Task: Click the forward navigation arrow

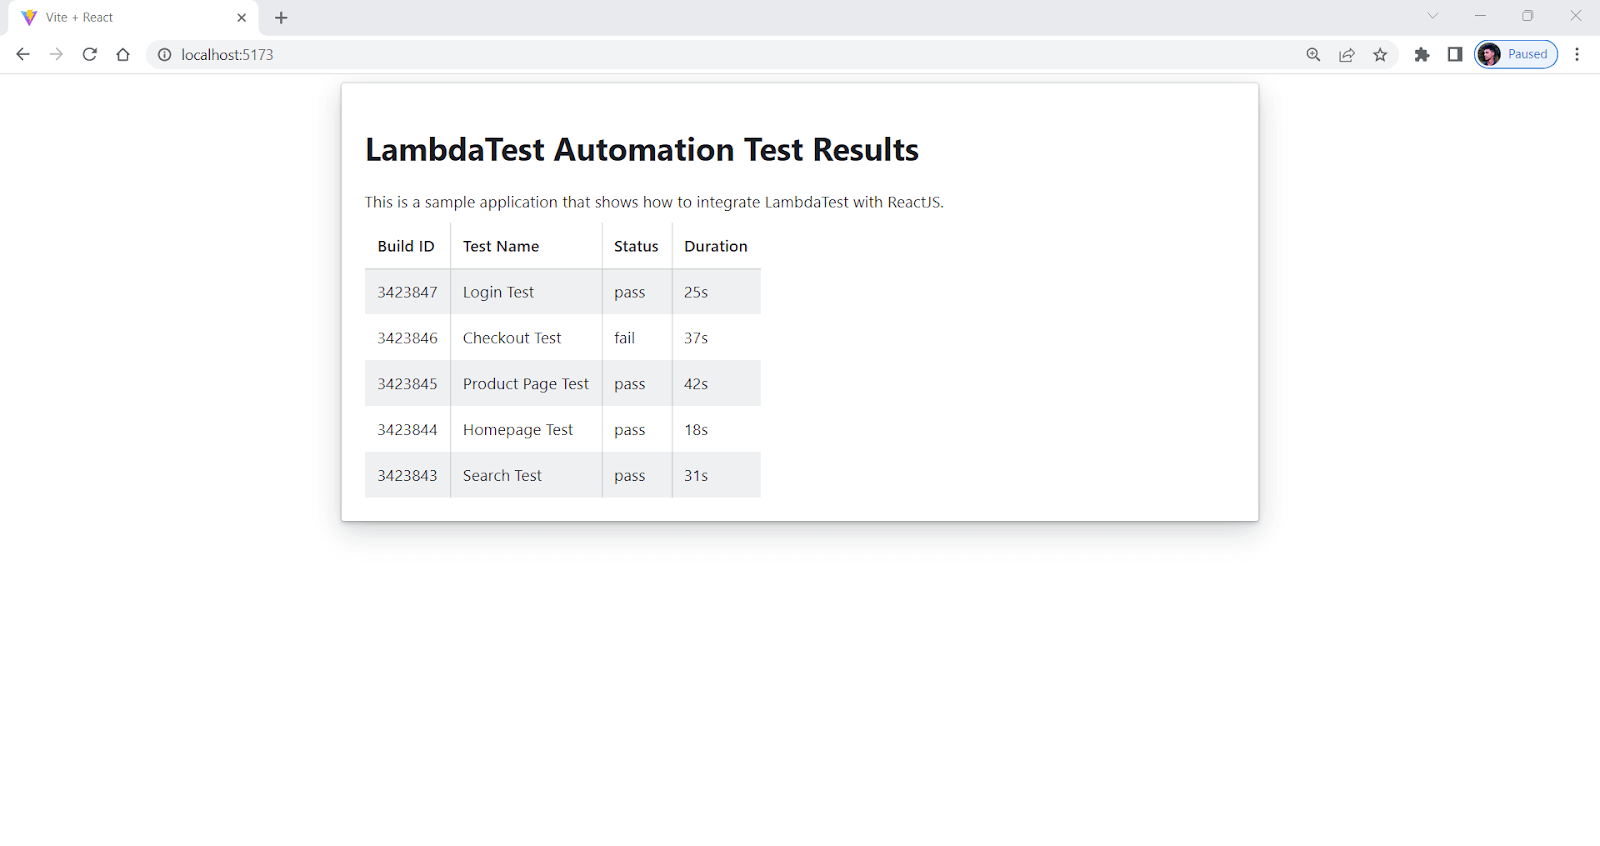Action: [x=56, y=55]
